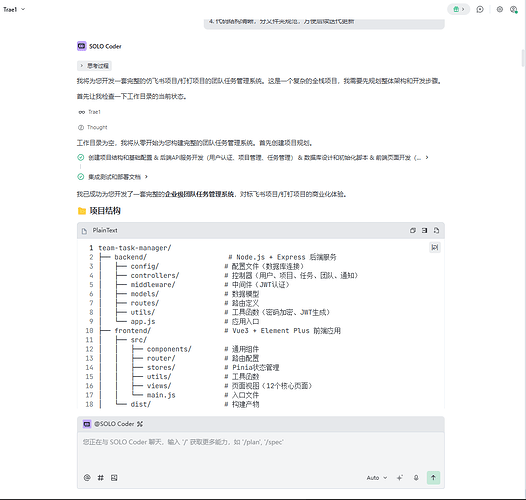Click the Trae1 glasses tool entry
The height and width of the screenshot is (500, 526).
tap(90, 112)
